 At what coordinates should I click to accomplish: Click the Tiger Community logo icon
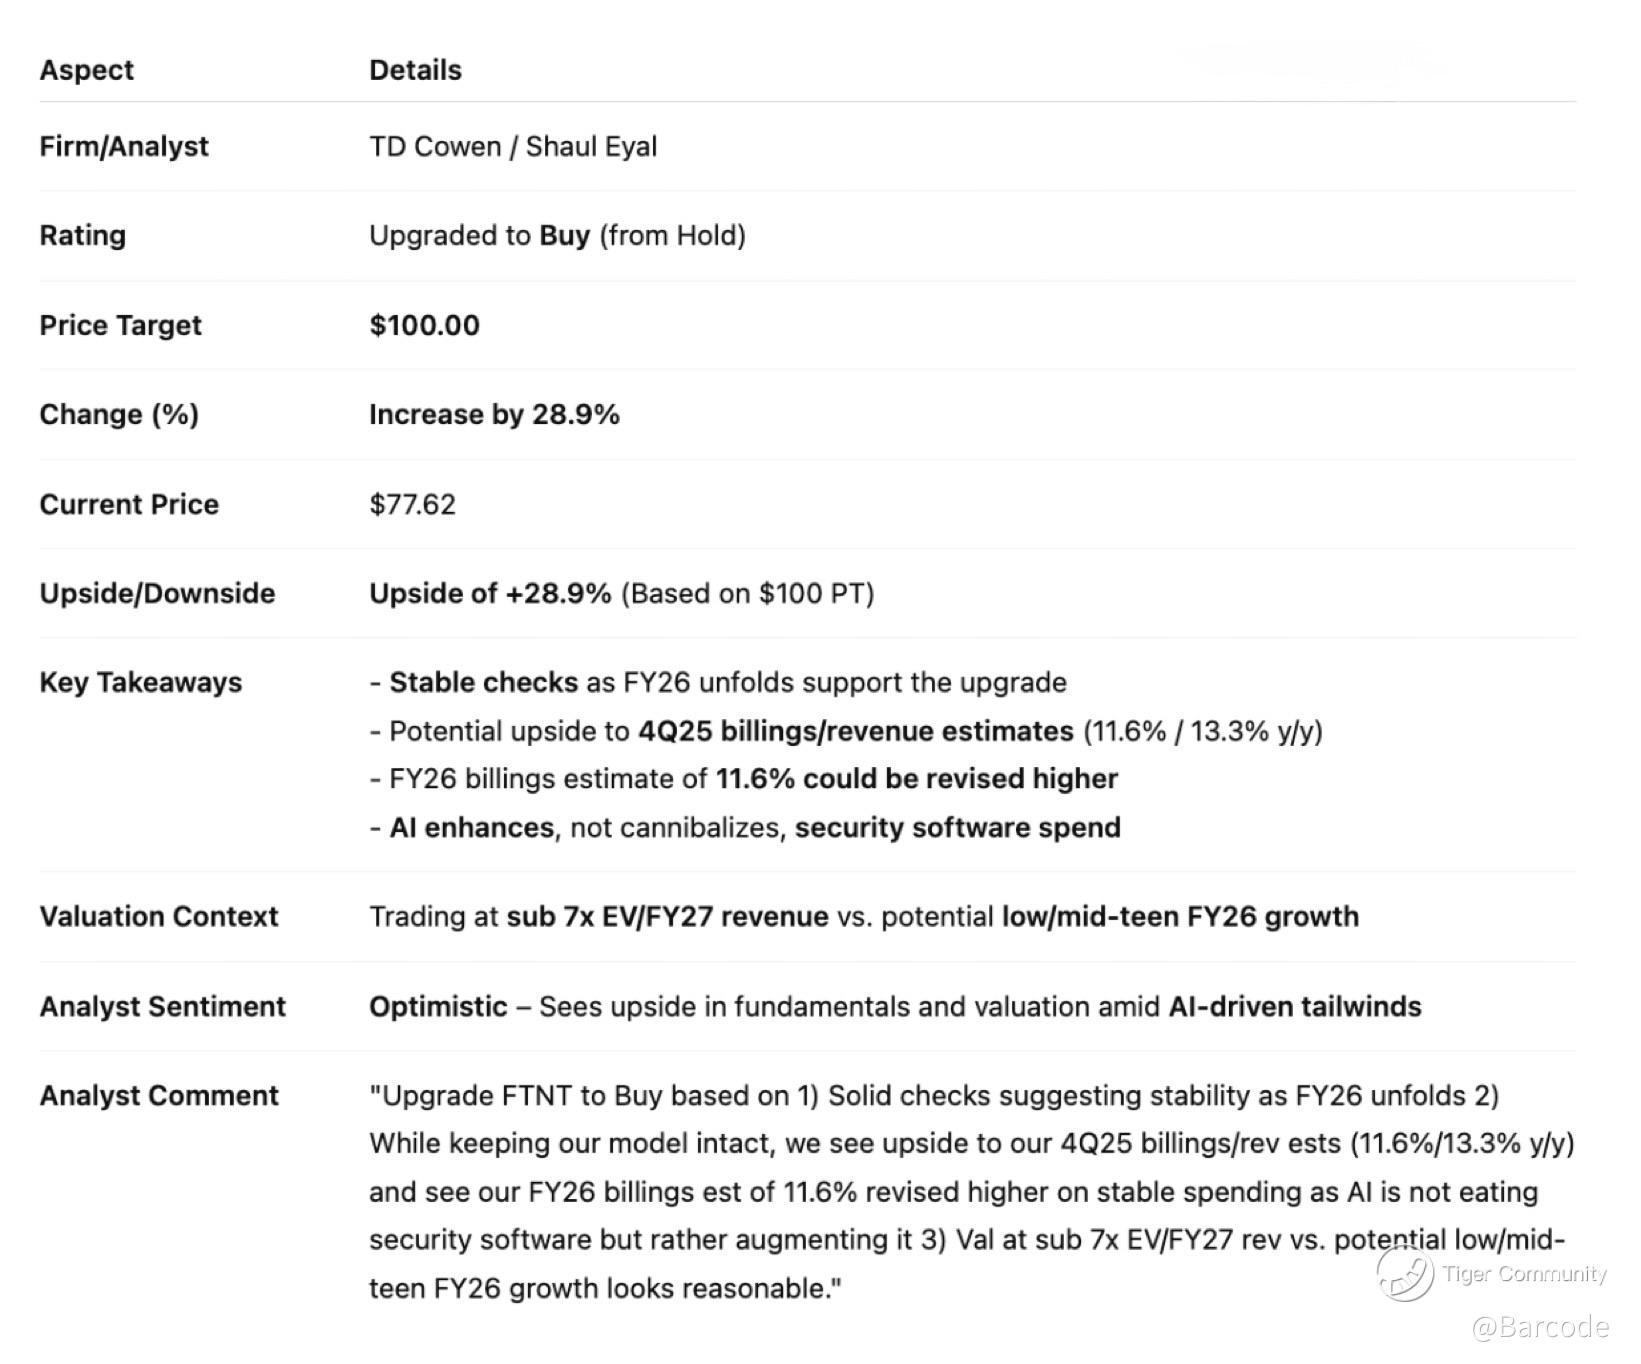pyautogui.click(x=1404, y=1273)
